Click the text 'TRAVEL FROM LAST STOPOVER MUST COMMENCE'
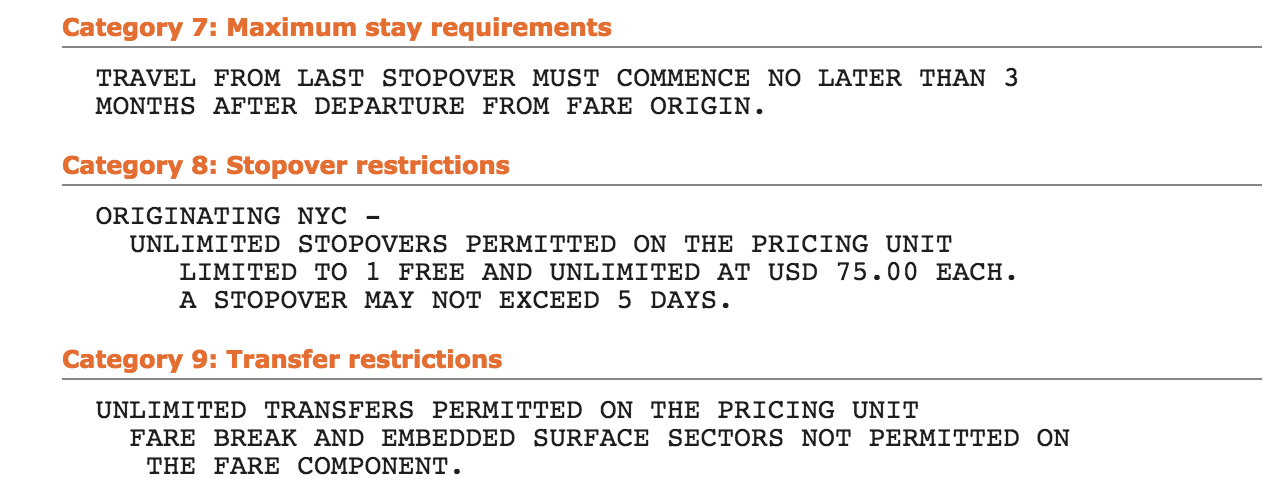The height and width of the screenshot is (504, 1288). coord(422,78)
